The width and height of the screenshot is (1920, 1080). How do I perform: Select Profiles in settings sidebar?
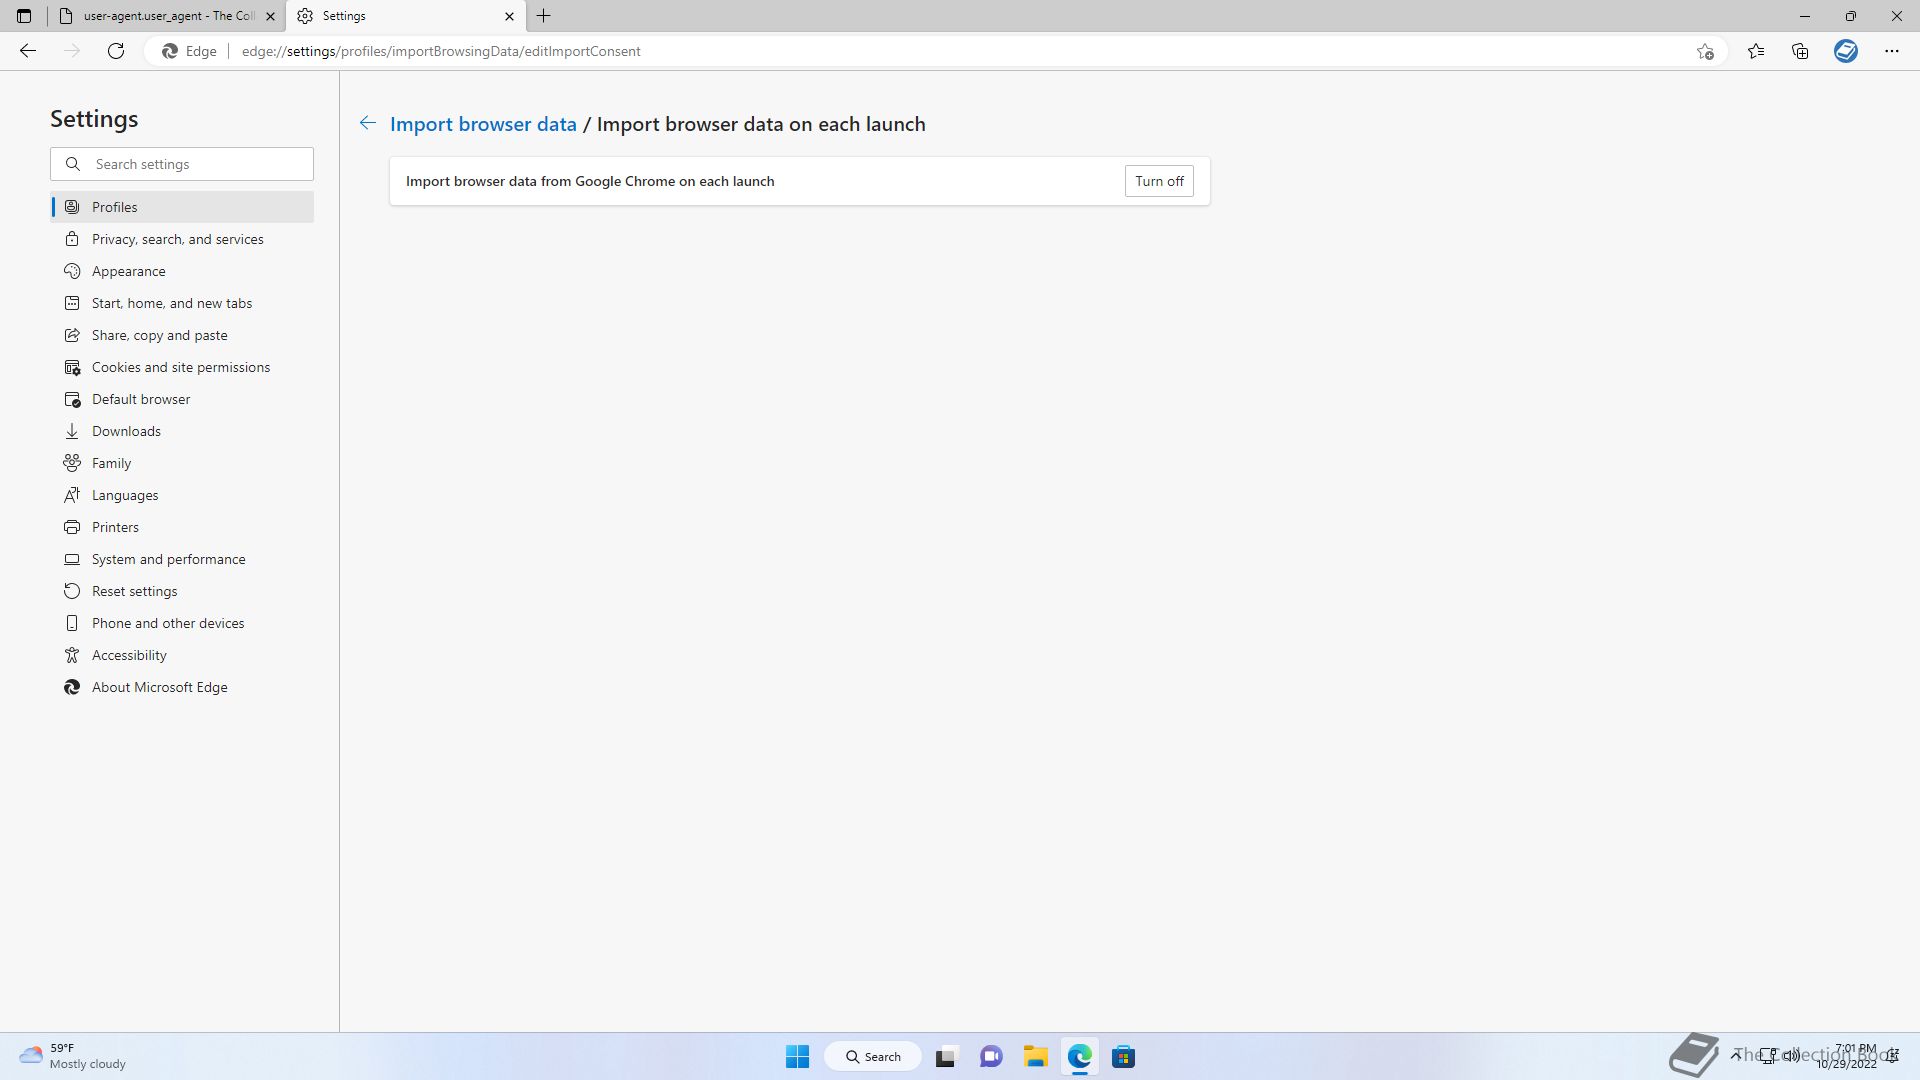(182, 207)
